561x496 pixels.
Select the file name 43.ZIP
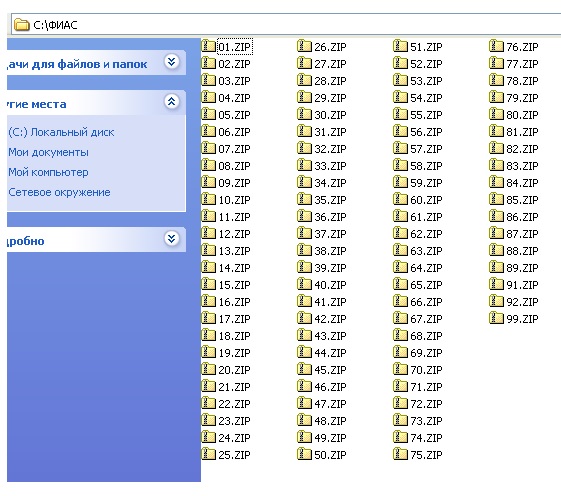[x=330, y=336]
